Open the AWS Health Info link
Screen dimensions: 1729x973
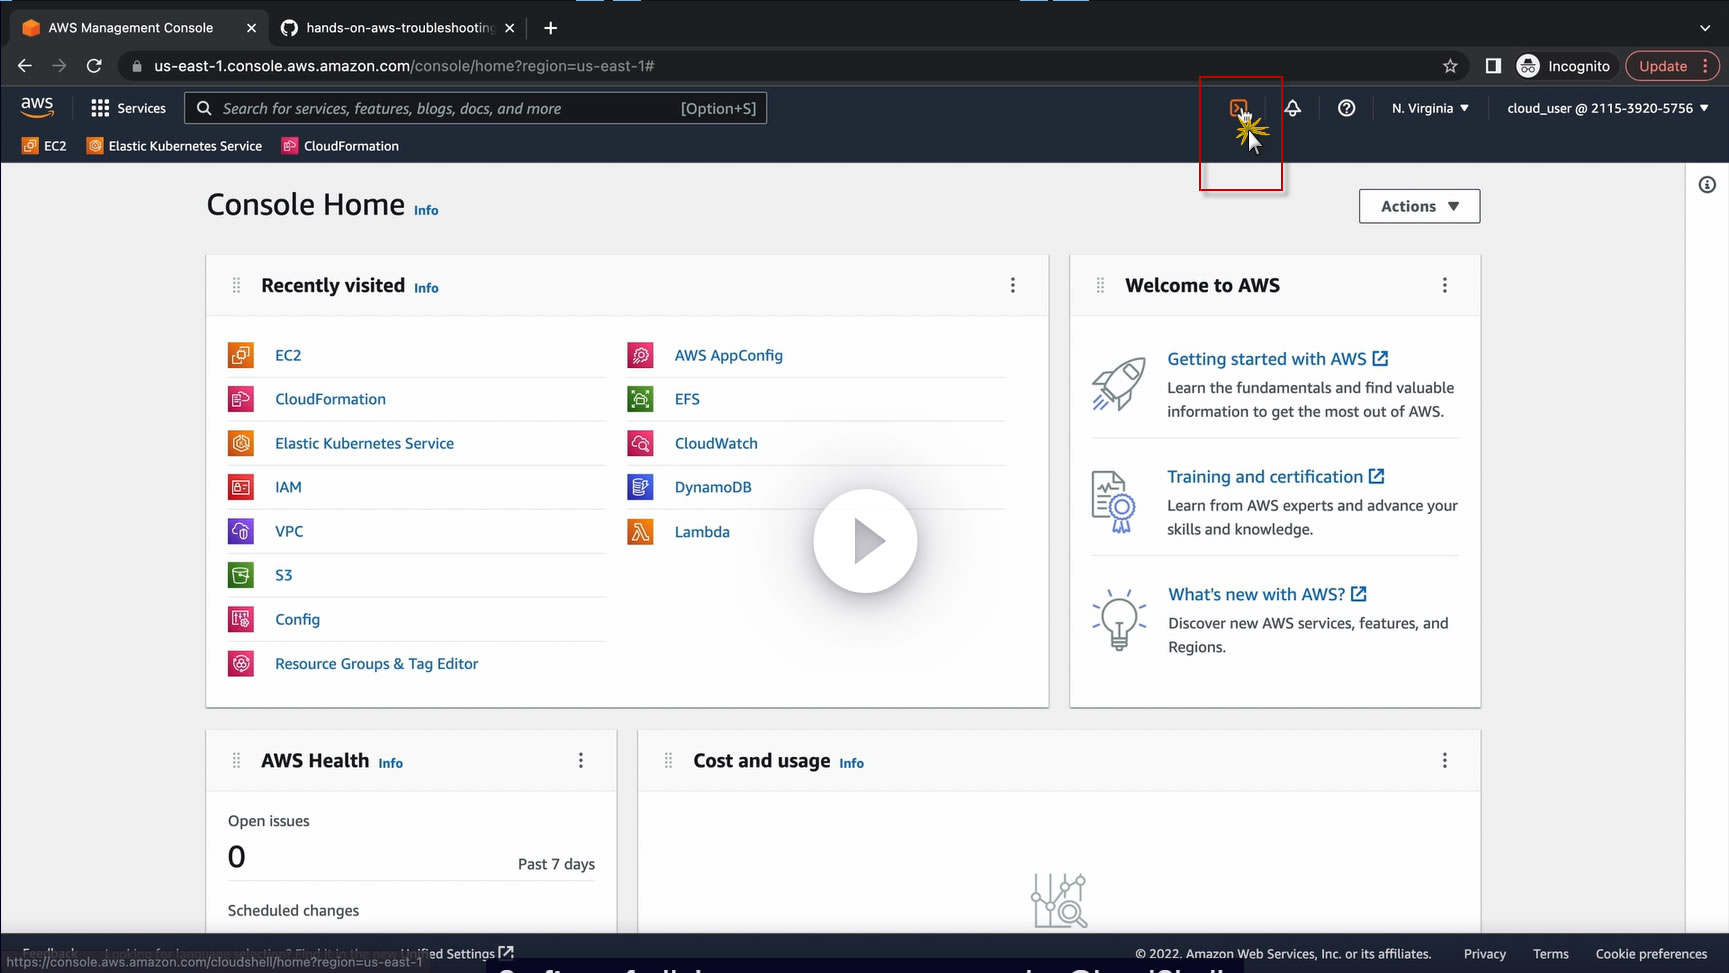pyautogui.click(x=390, y=763)
